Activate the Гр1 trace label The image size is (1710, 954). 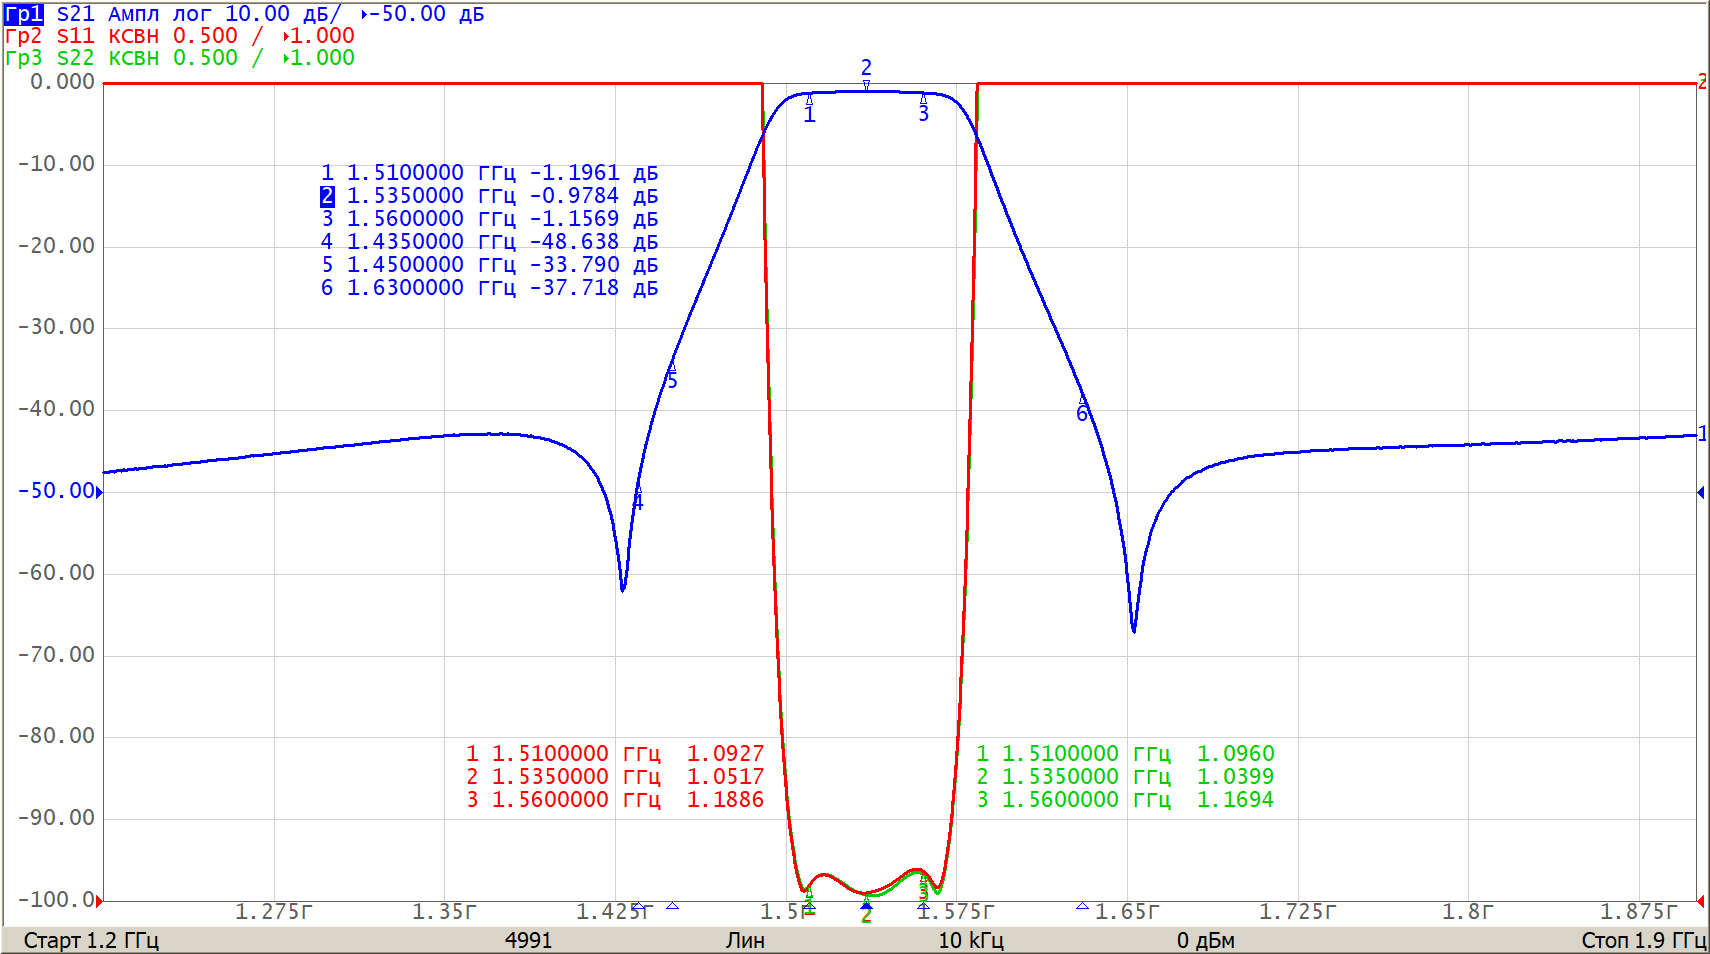coord(24,14)
